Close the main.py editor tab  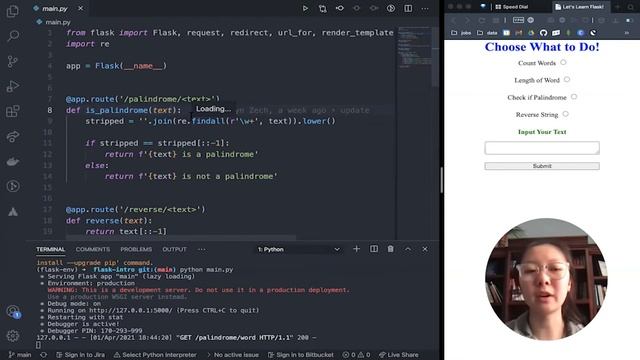click(80, 8)
